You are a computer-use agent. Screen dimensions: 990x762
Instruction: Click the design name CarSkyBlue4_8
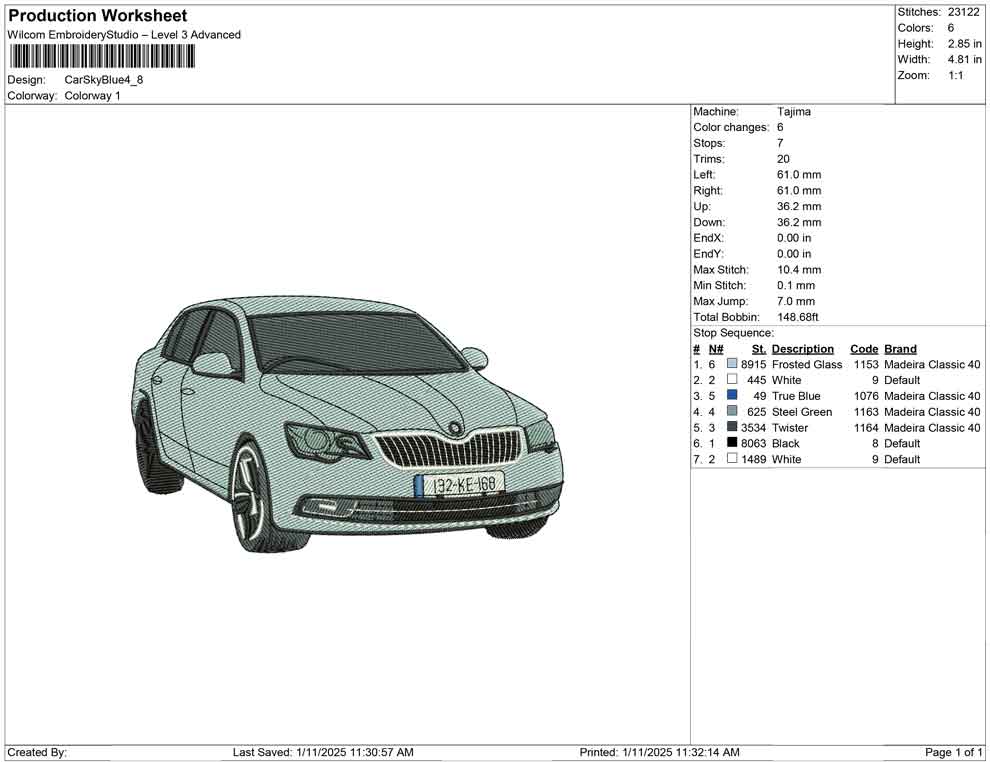click(104, 80)
